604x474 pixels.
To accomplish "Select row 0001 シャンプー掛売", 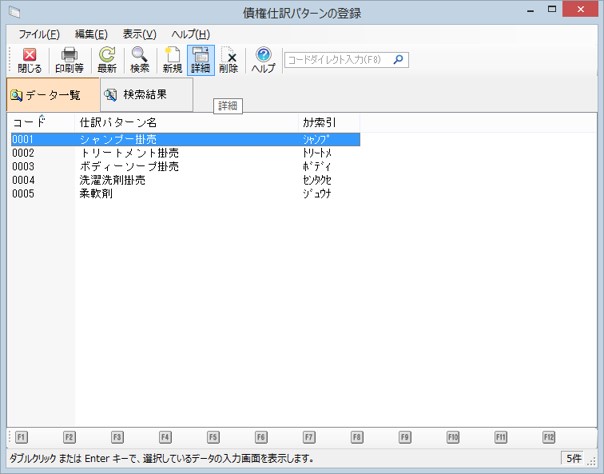I will click(x=186, y=139).
